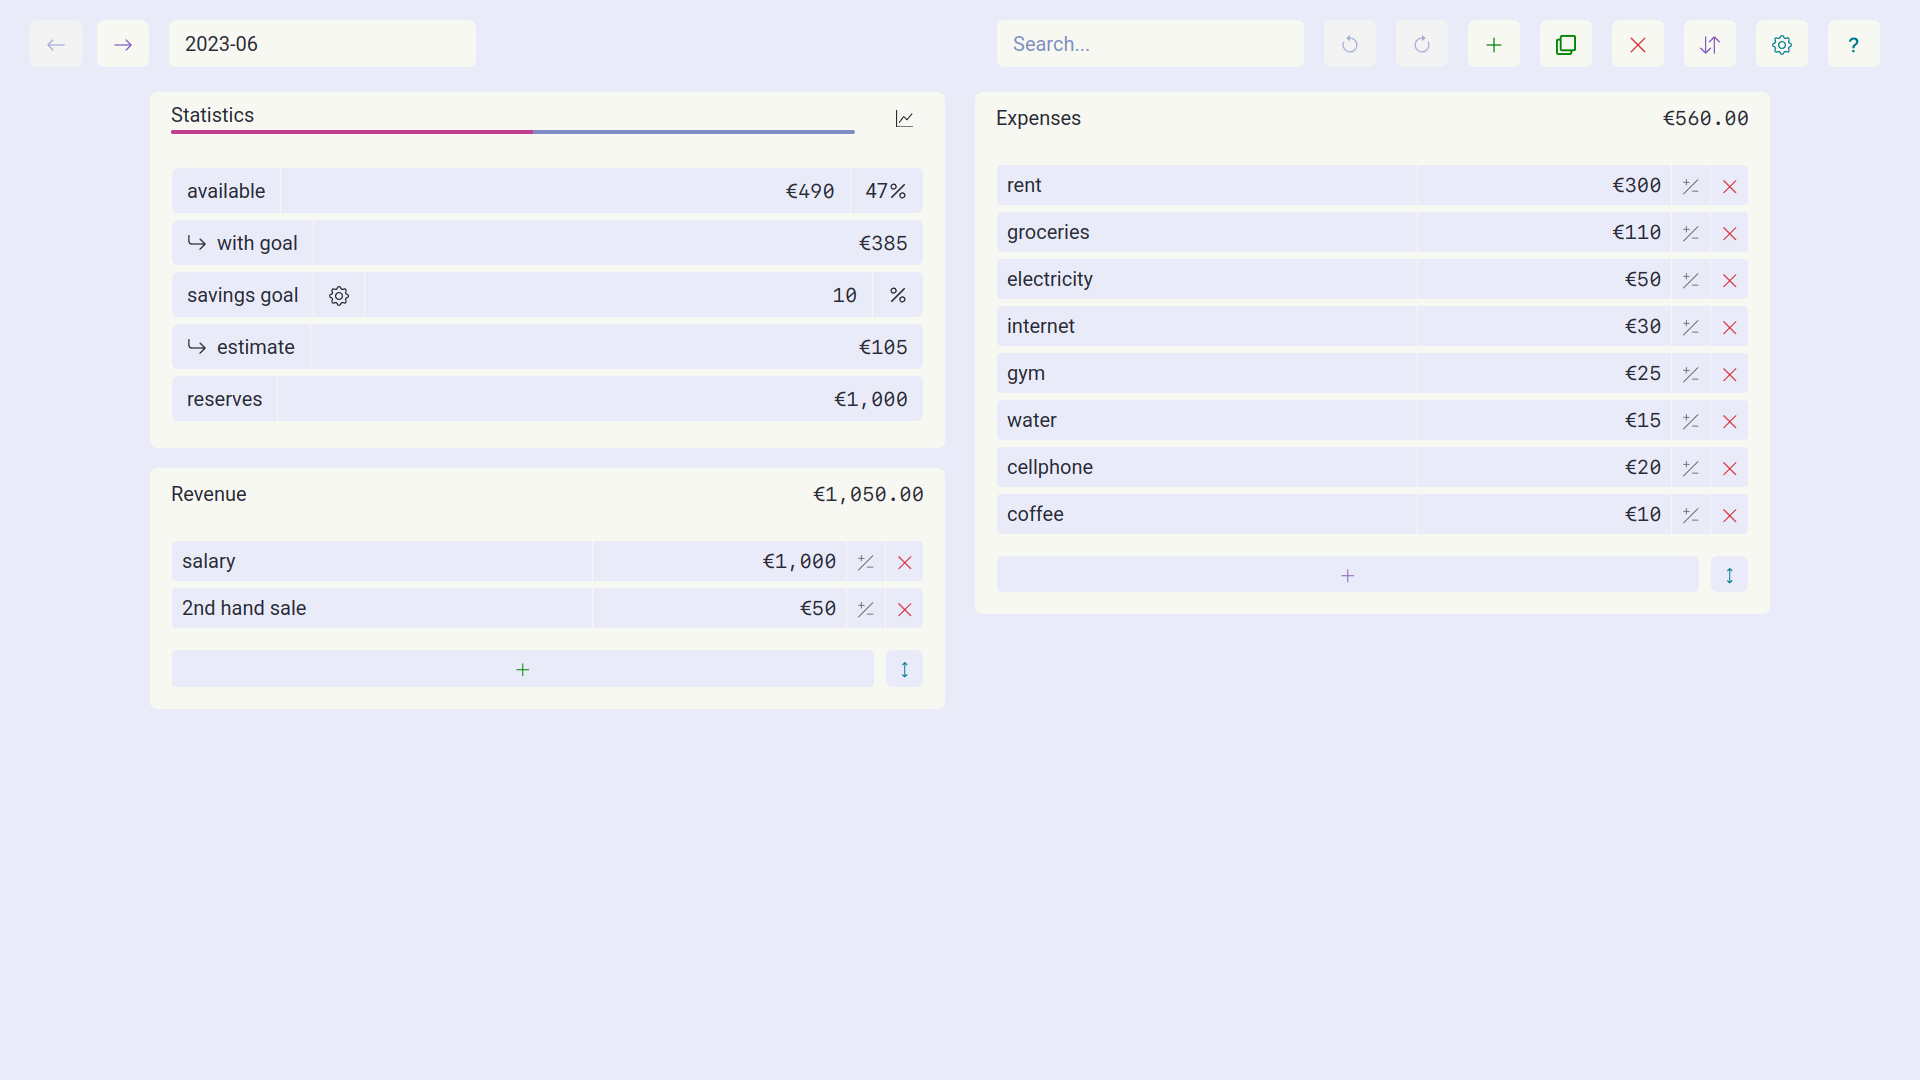Toggle sign of the cellphone expense
Viewport: 1920px width, 1080px height.
1691,468
